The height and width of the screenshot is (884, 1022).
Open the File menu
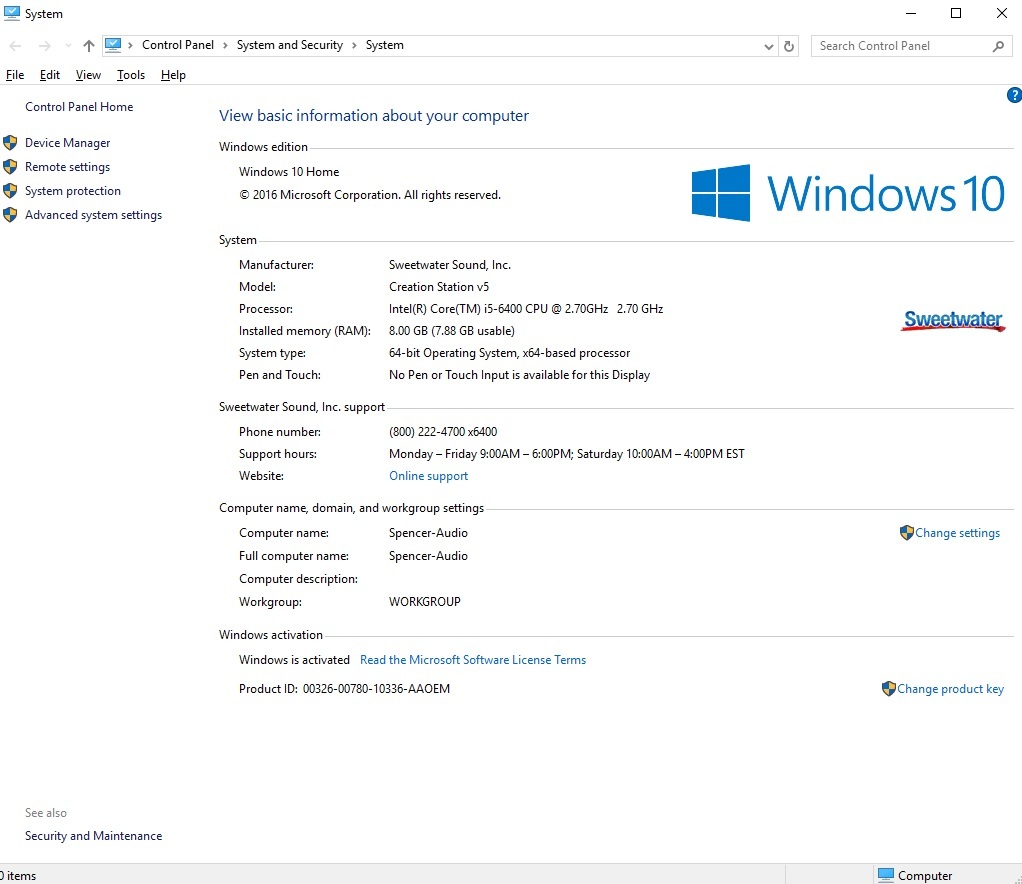pos(14,75)
